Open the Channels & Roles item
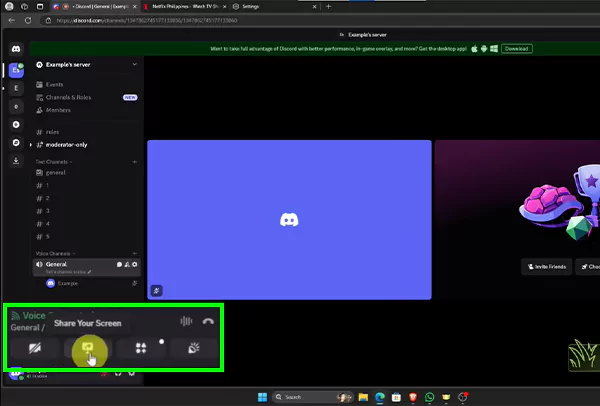The width and height of the screenshot is (600, 406). (x=70, y=97)
